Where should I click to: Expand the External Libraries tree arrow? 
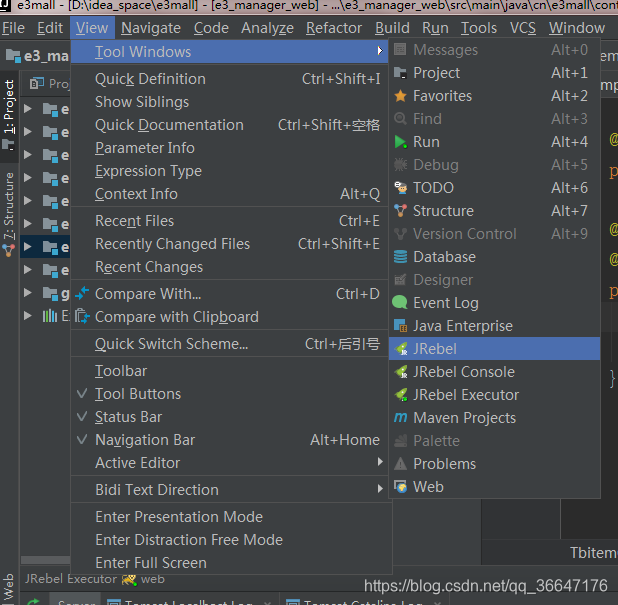[x=27, y=316]
